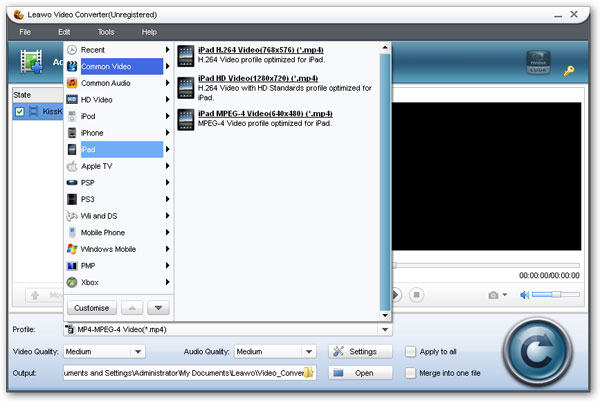This screenshot has width=600, height=402.
Task: Click the Wii and DS controller icon
Action: pos(72,216)
